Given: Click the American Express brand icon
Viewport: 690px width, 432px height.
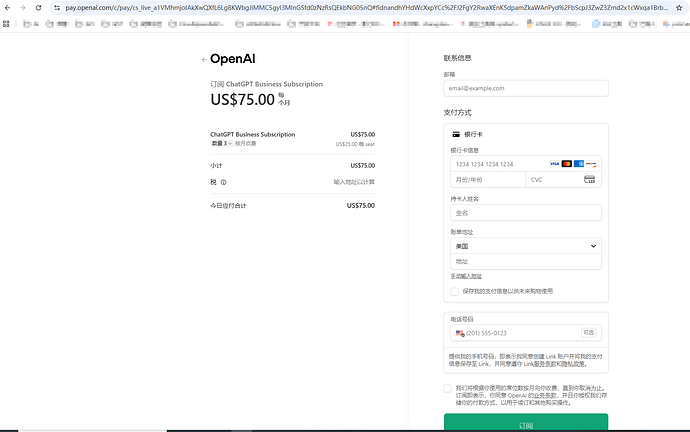Looking at the screenshot, I should [x=579, y=164].
